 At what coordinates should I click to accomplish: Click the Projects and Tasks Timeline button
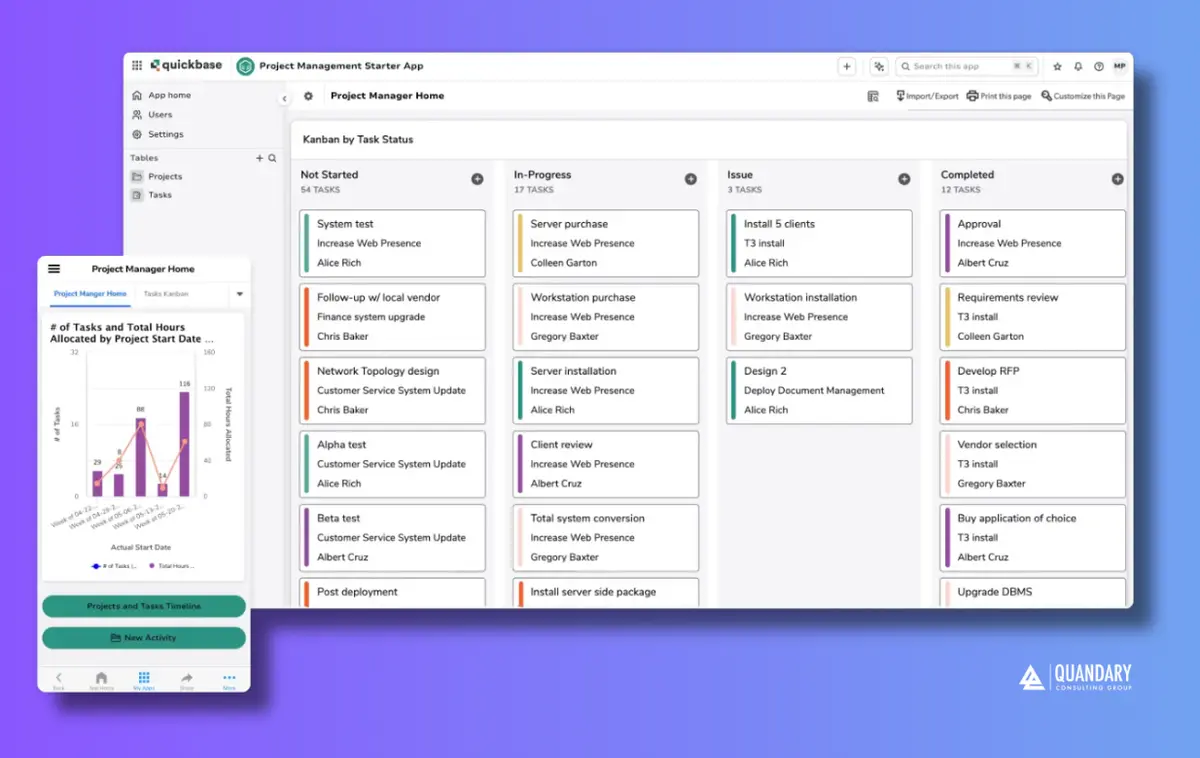[x=144, y=606]
